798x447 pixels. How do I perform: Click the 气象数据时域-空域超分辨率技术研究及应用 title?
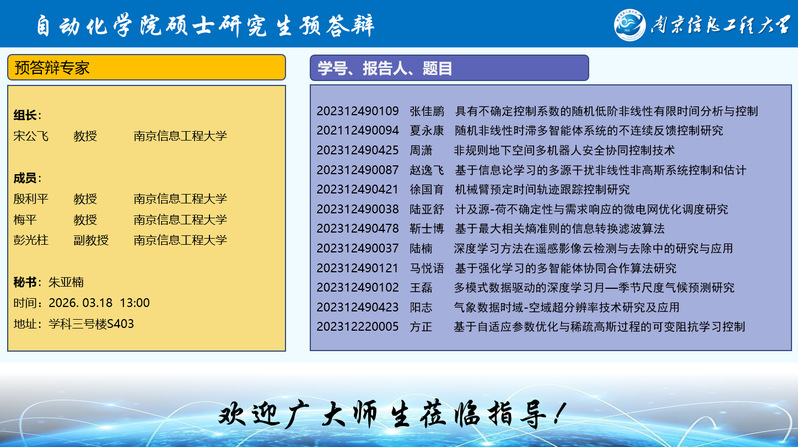pyautogui.click(x=566, y=307)
